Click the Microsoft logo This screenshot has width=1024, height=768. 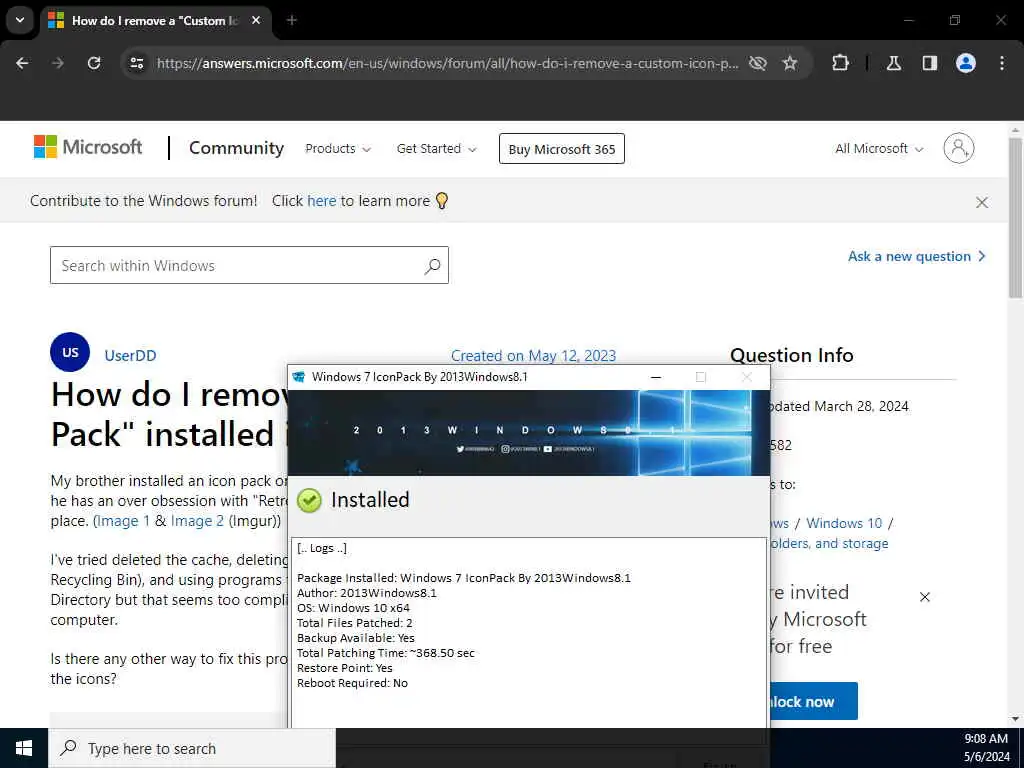(88, 147)
